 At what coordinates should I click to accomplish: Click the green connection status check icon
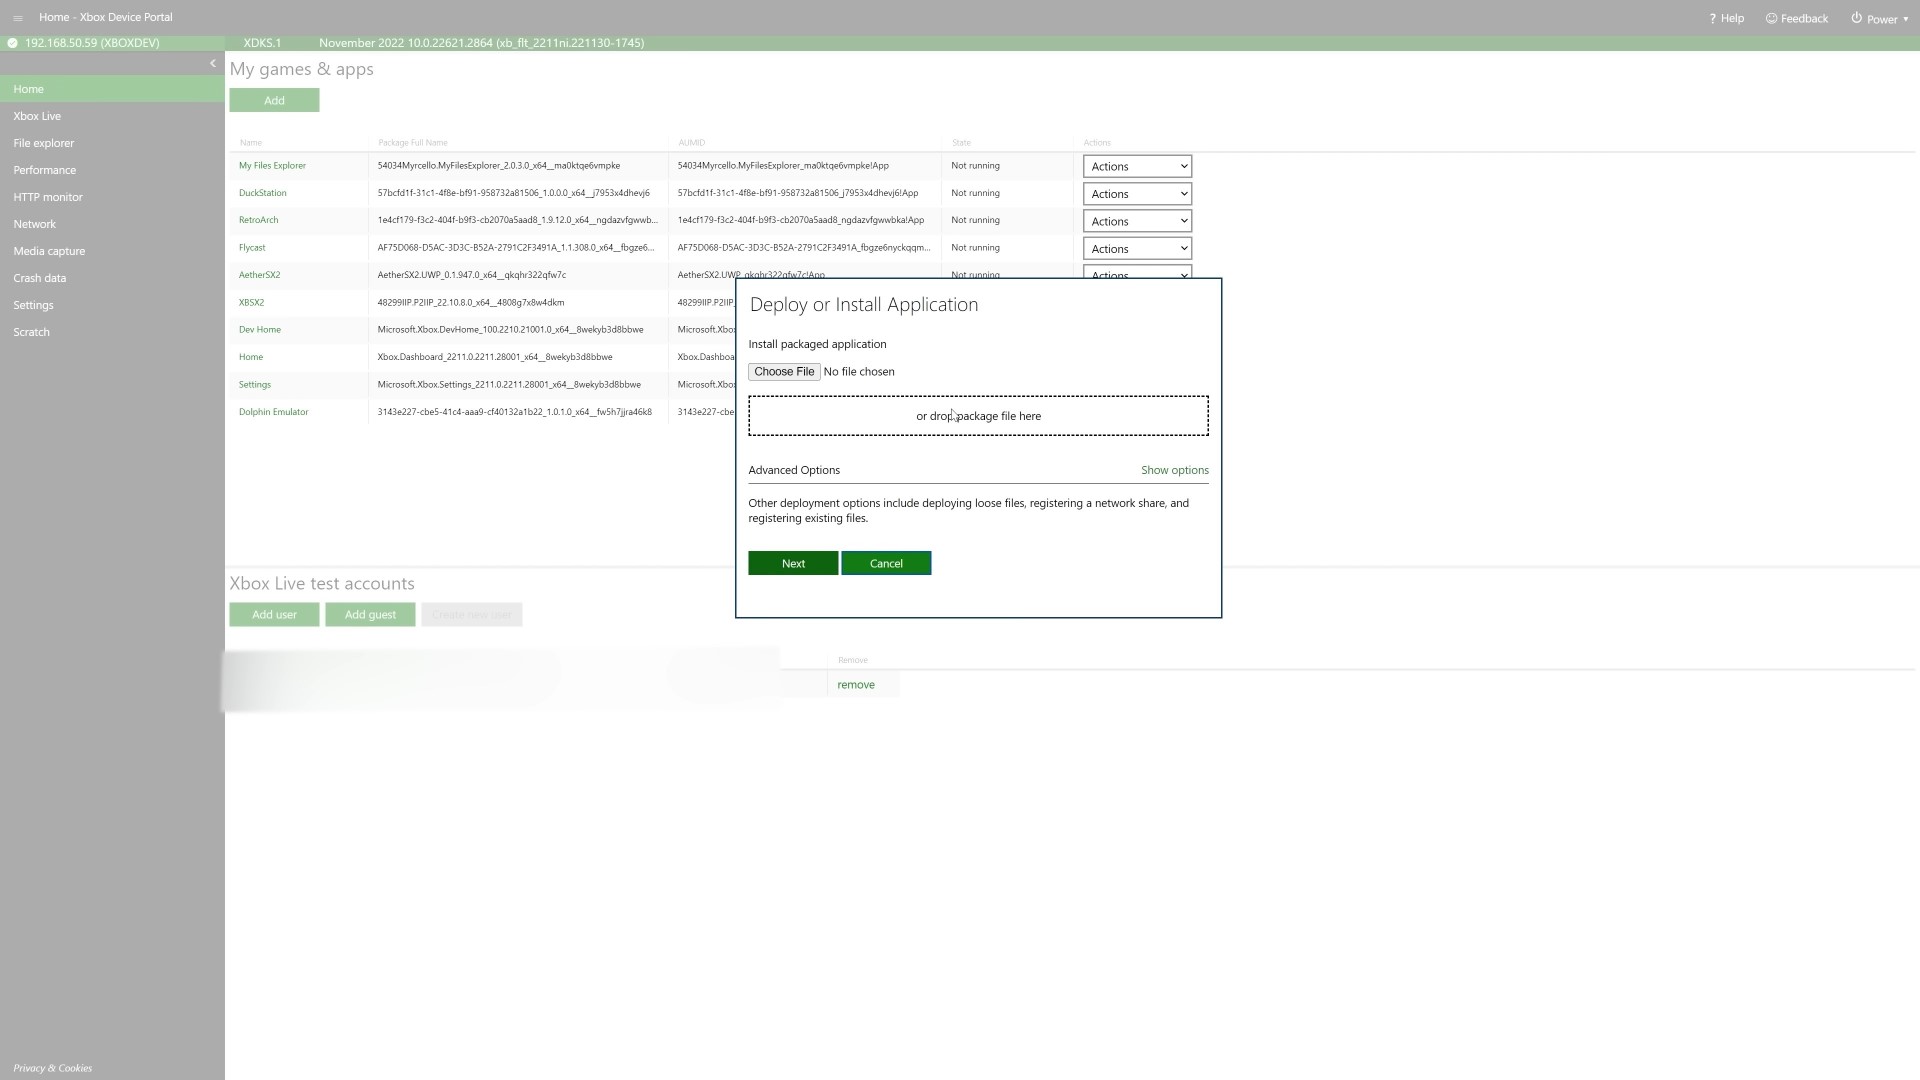click(x=12, y=43)
